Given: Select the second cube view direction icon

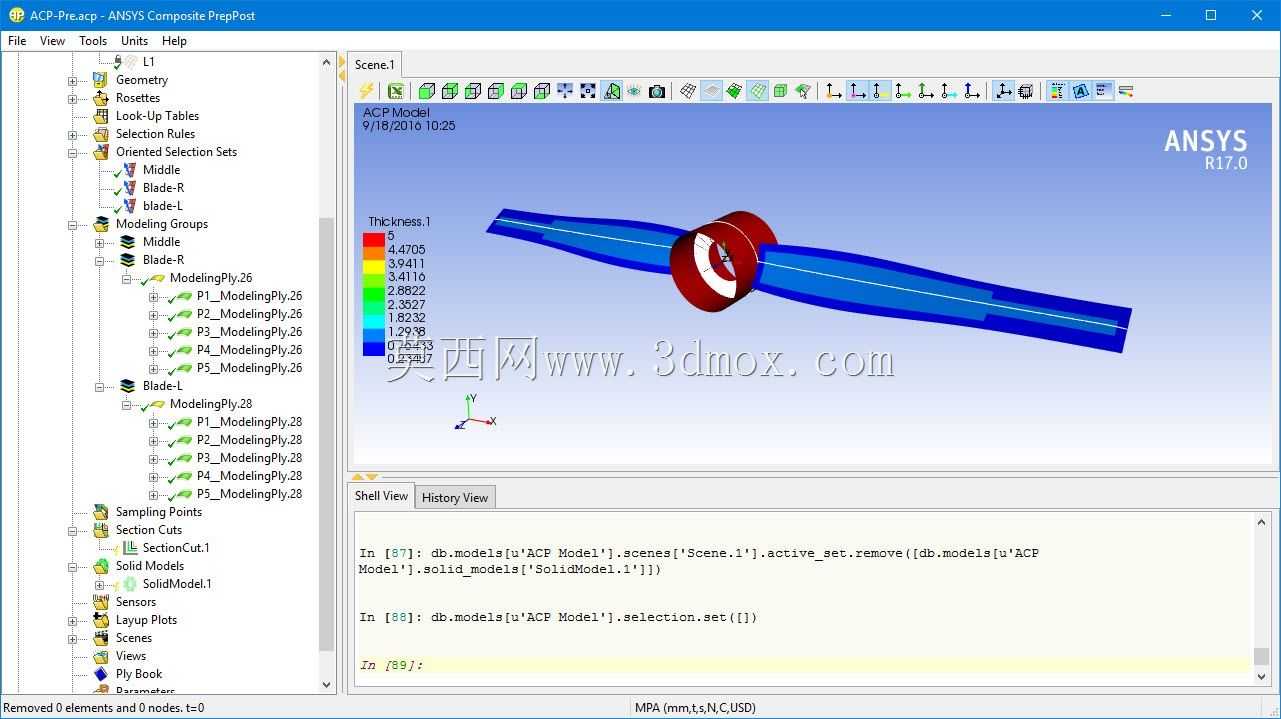Looking at the screenshot, I should [x=450, y=91].
